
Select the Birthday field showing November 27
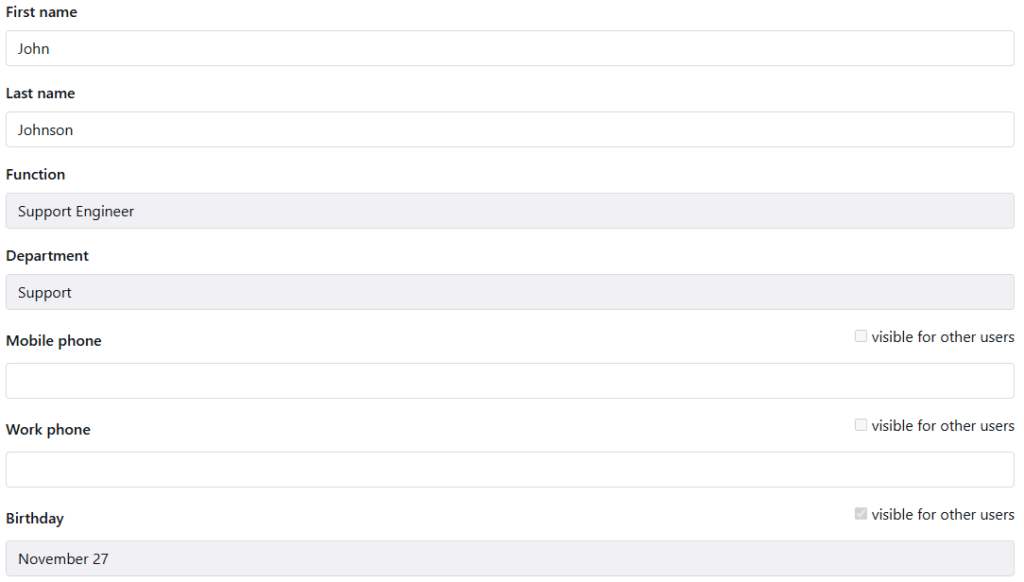(510, 559)
